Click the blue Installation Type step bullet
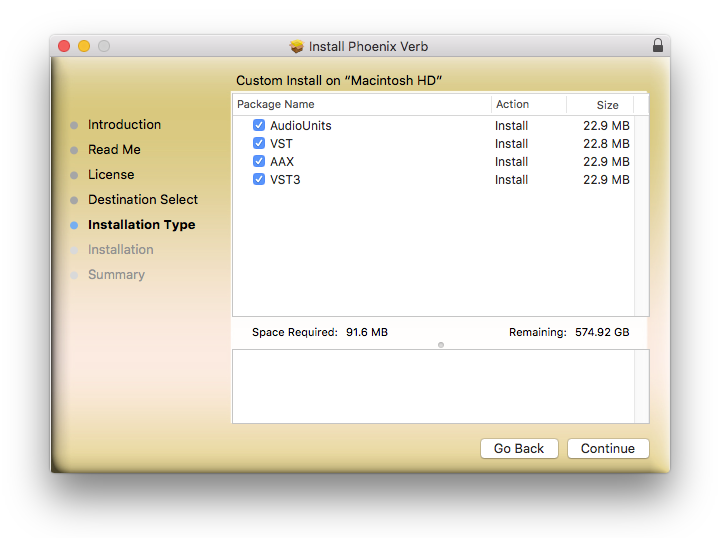Screen dimensions: 720x538 (x=74, y=226)
